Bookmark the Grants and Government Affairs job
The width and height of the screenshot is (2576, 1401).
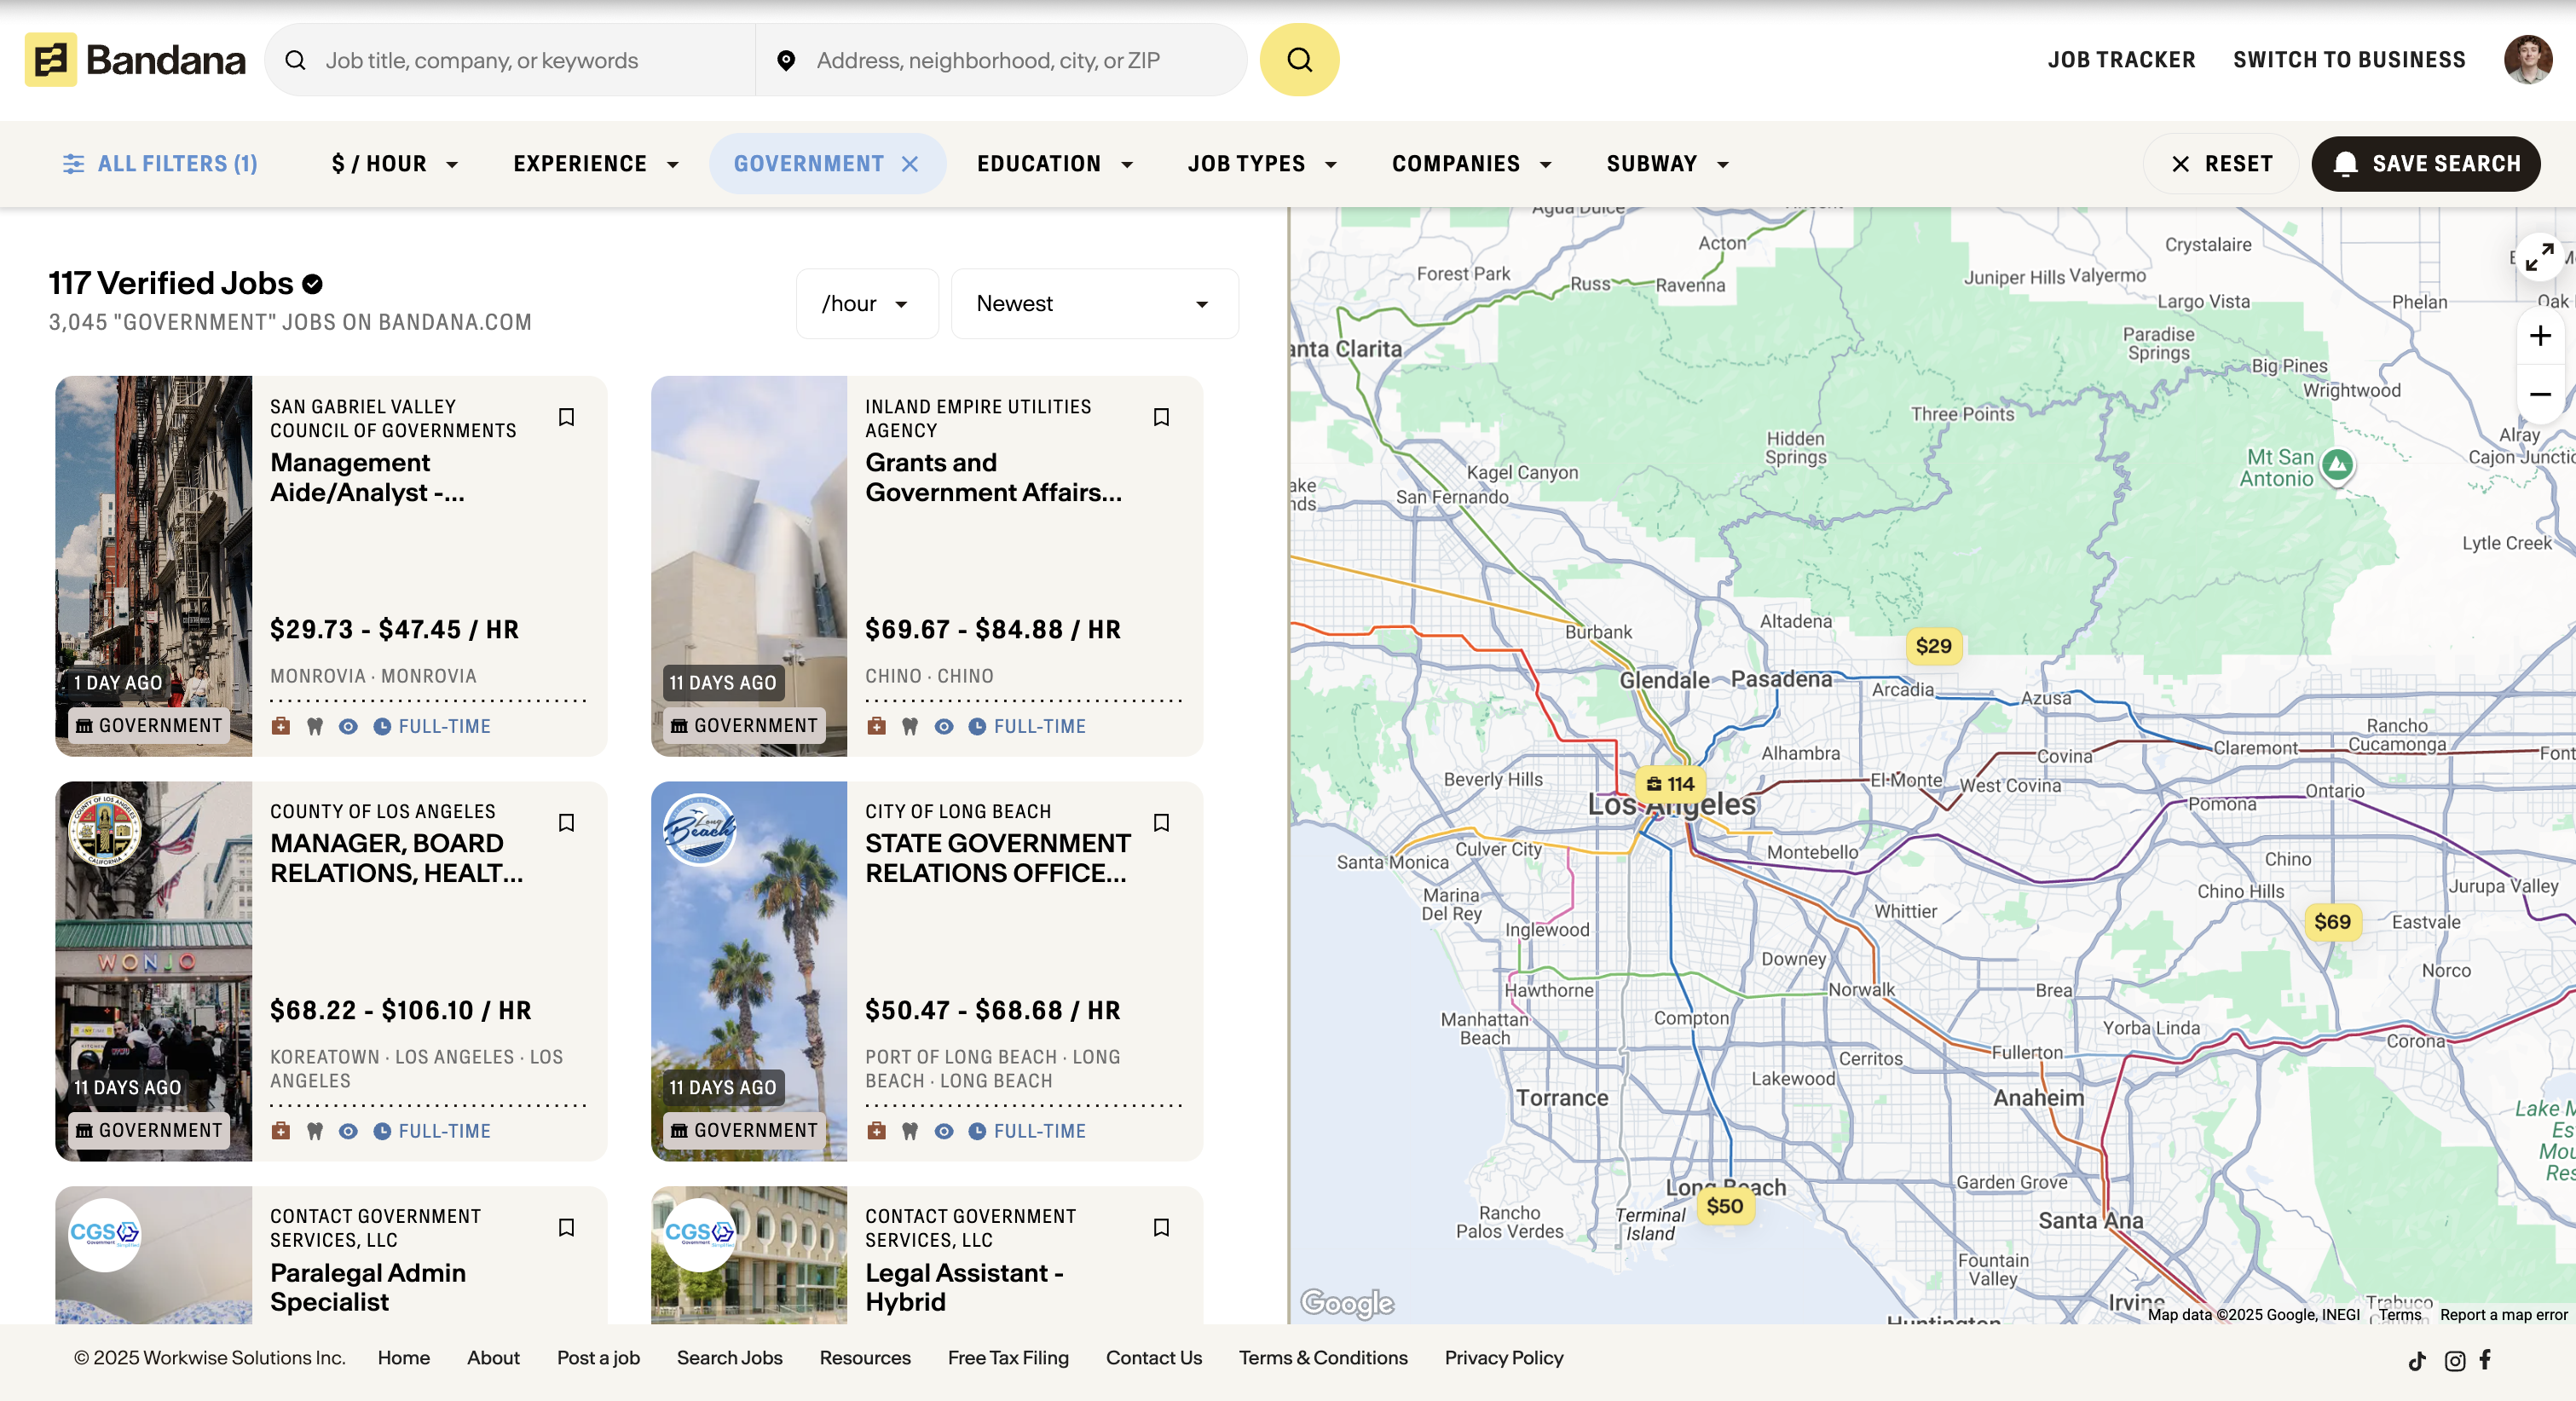[1161, 417]
